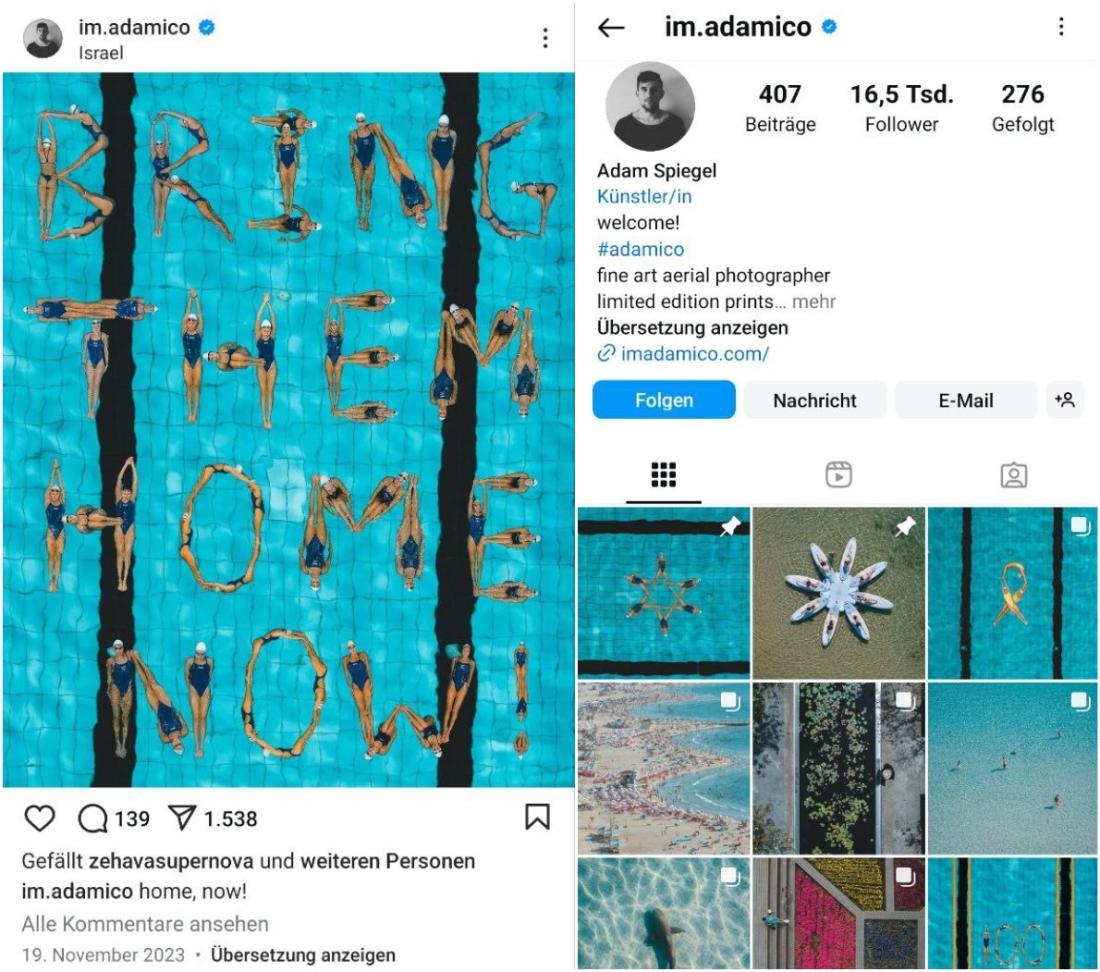Go back using the arrow icon
This screenshot has height=972, width=1100.
pyautogui.click(x=611, y=27)
